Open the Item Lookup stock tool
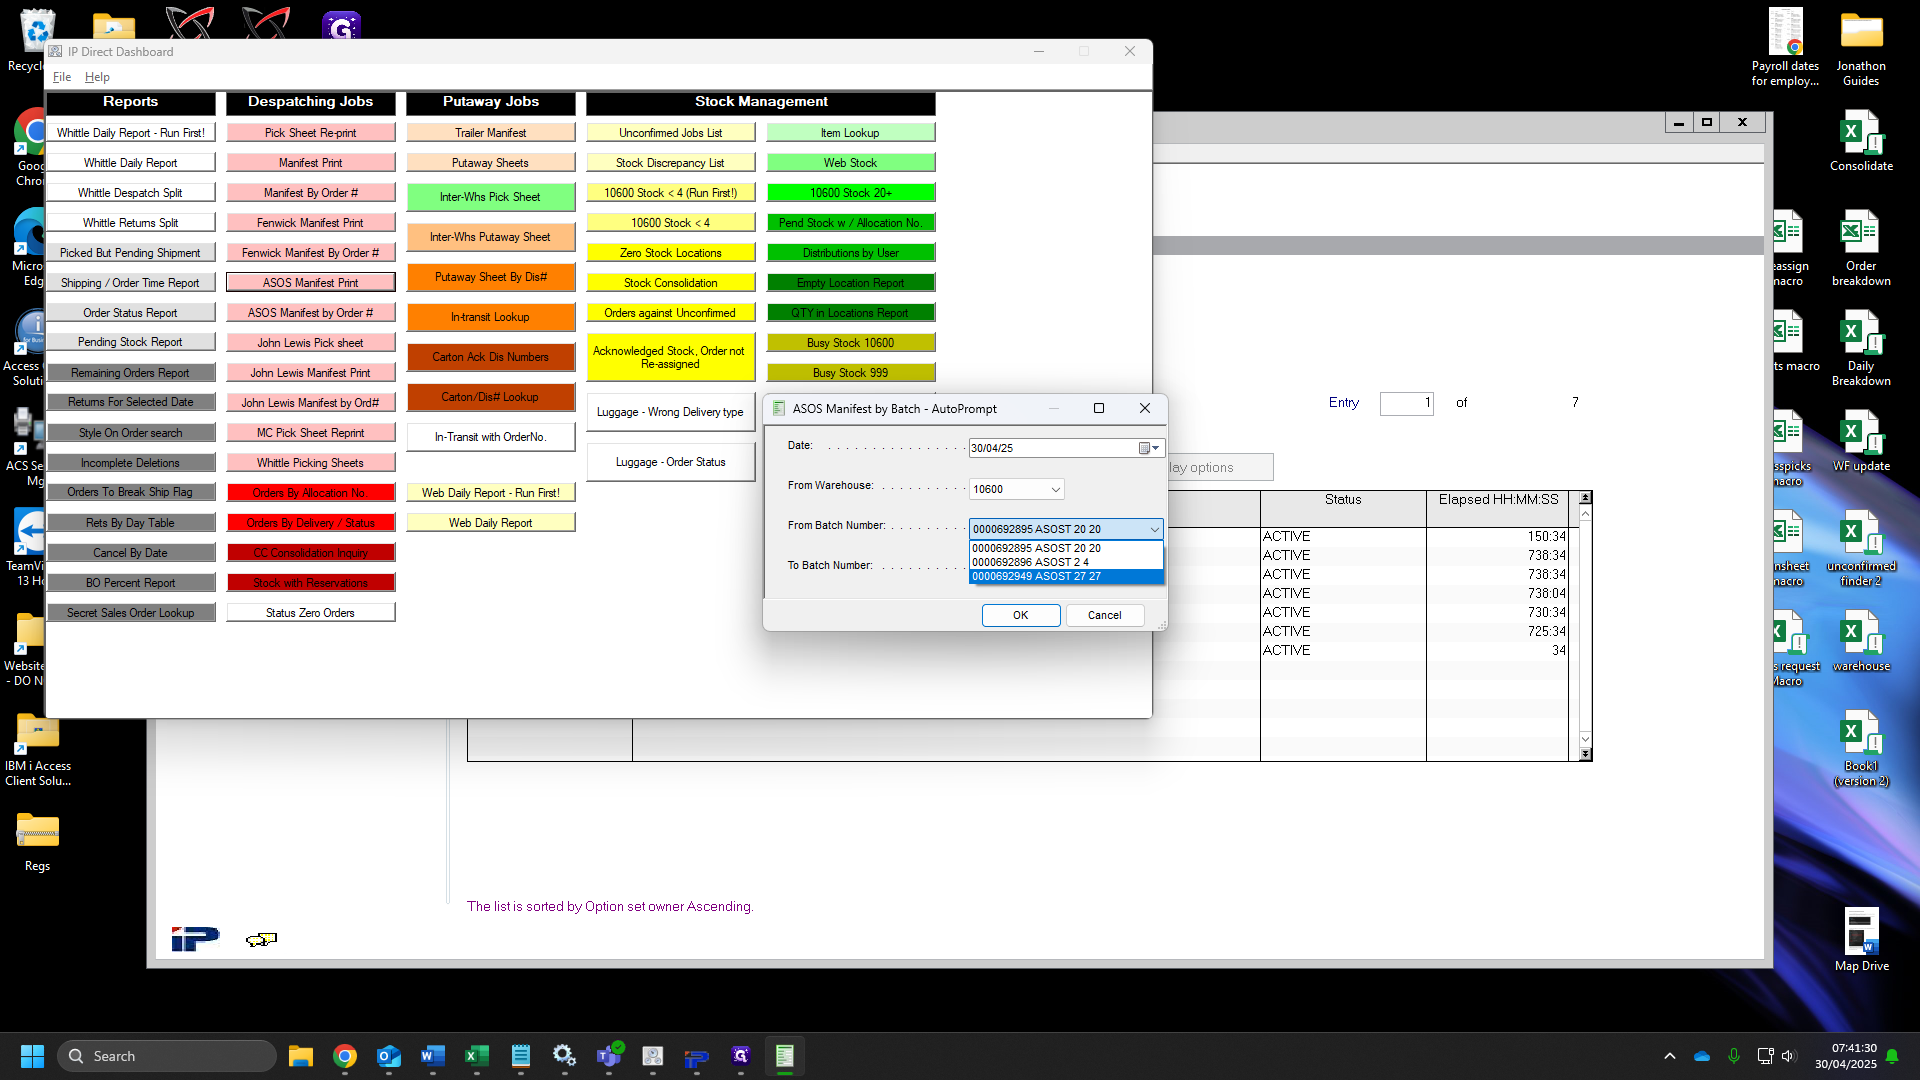This screenshot has height=1080, width=1920. tap(850, 132)
